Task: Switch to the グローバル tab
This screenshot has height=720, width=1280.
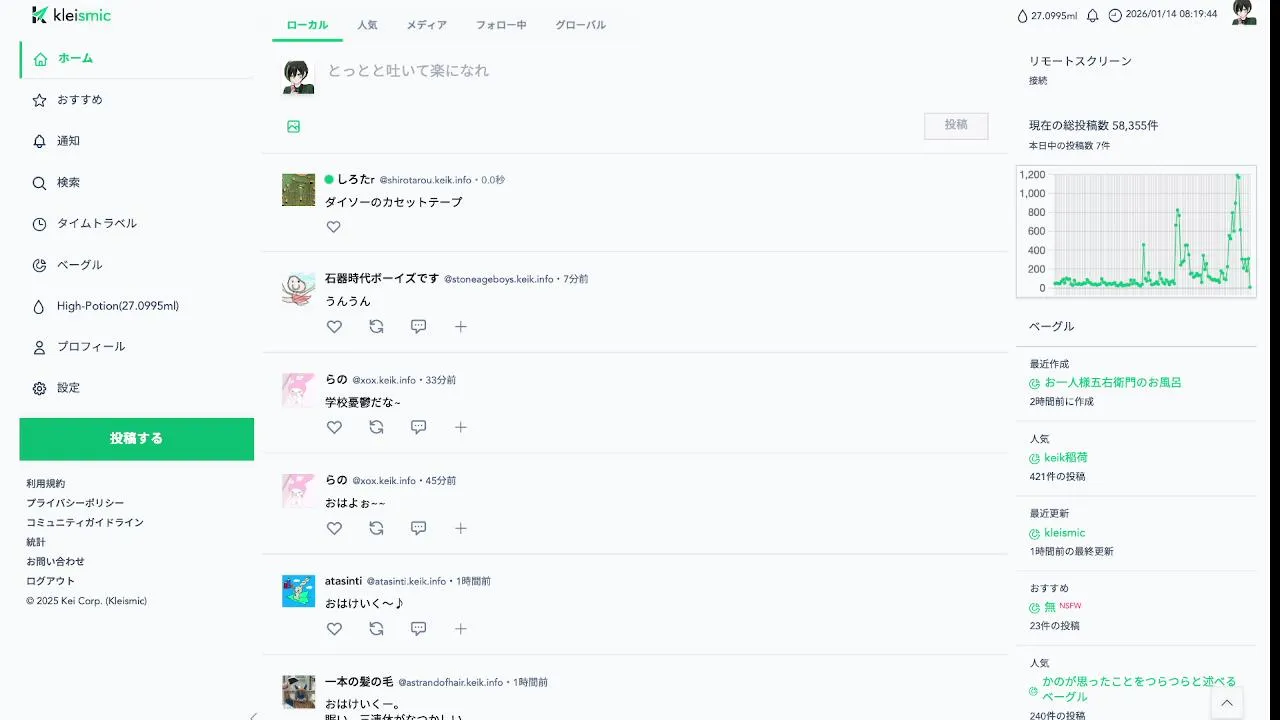Action: [580, 25]
